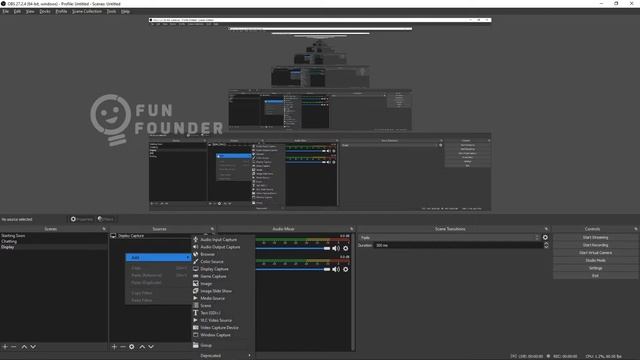Undock the Scene Transitions panel
This screenshot has height=360, width=640.
point(546,229)
